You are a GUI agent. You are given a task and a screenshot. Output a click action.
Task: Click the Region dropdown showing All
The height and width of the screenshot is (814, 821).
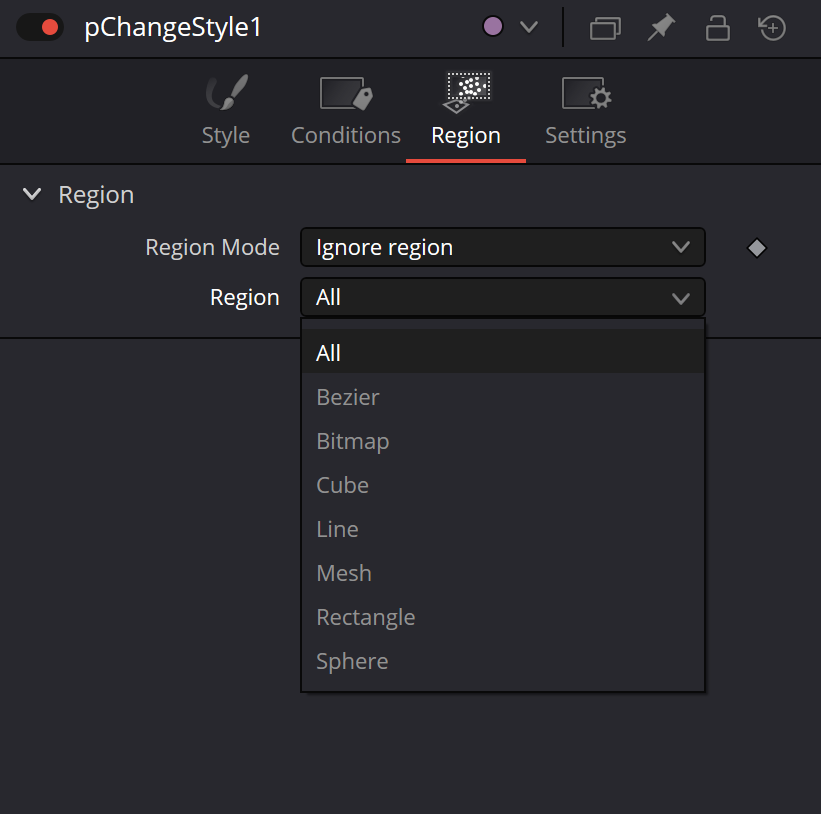[x=503, y=297]
